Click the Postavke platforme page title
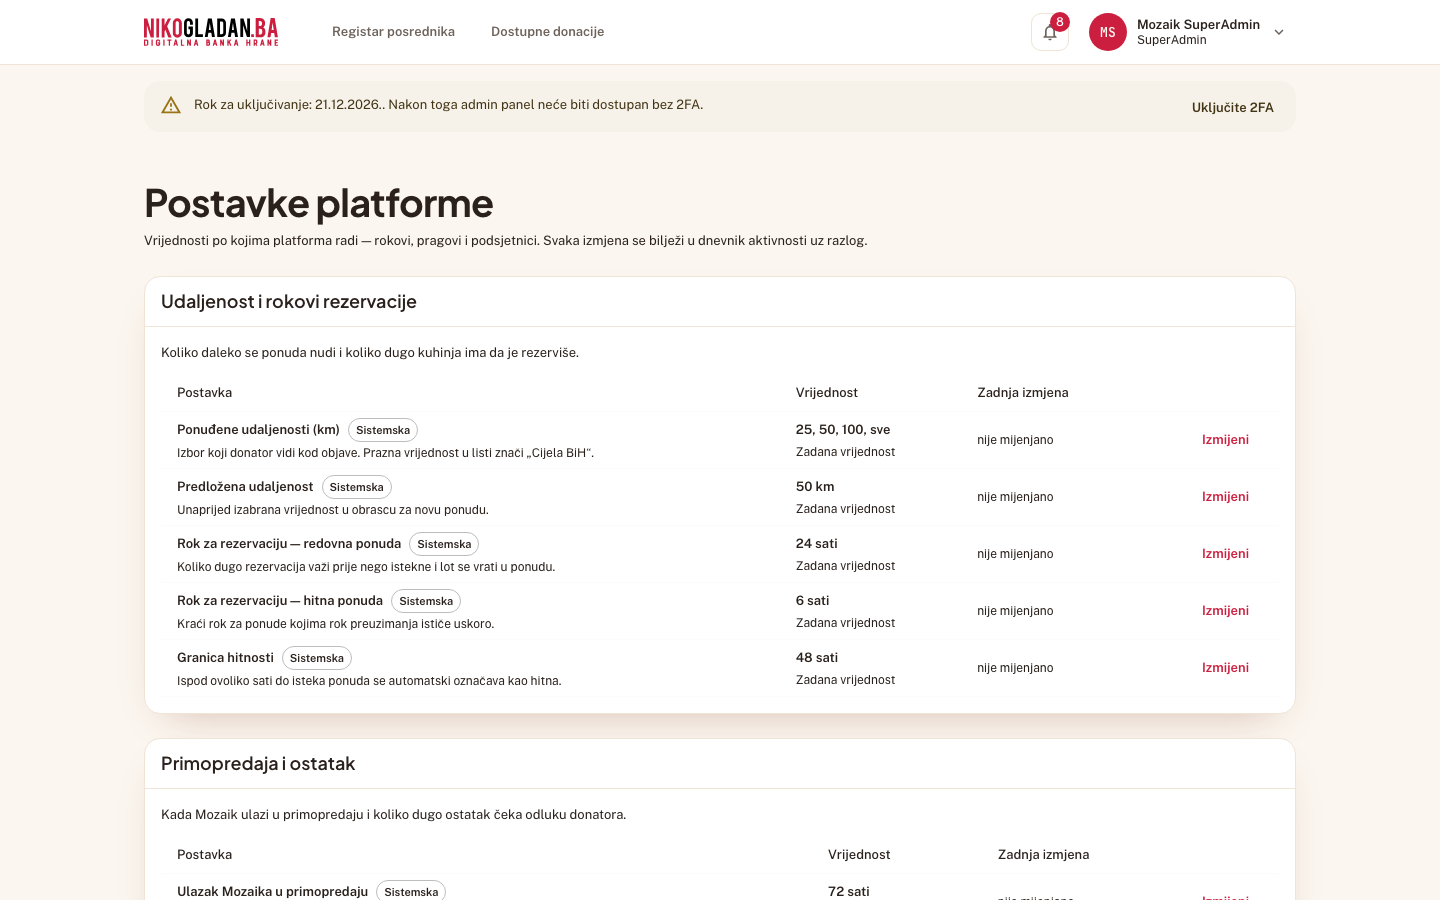1440x900 pixels. click(x=319, y=203)
